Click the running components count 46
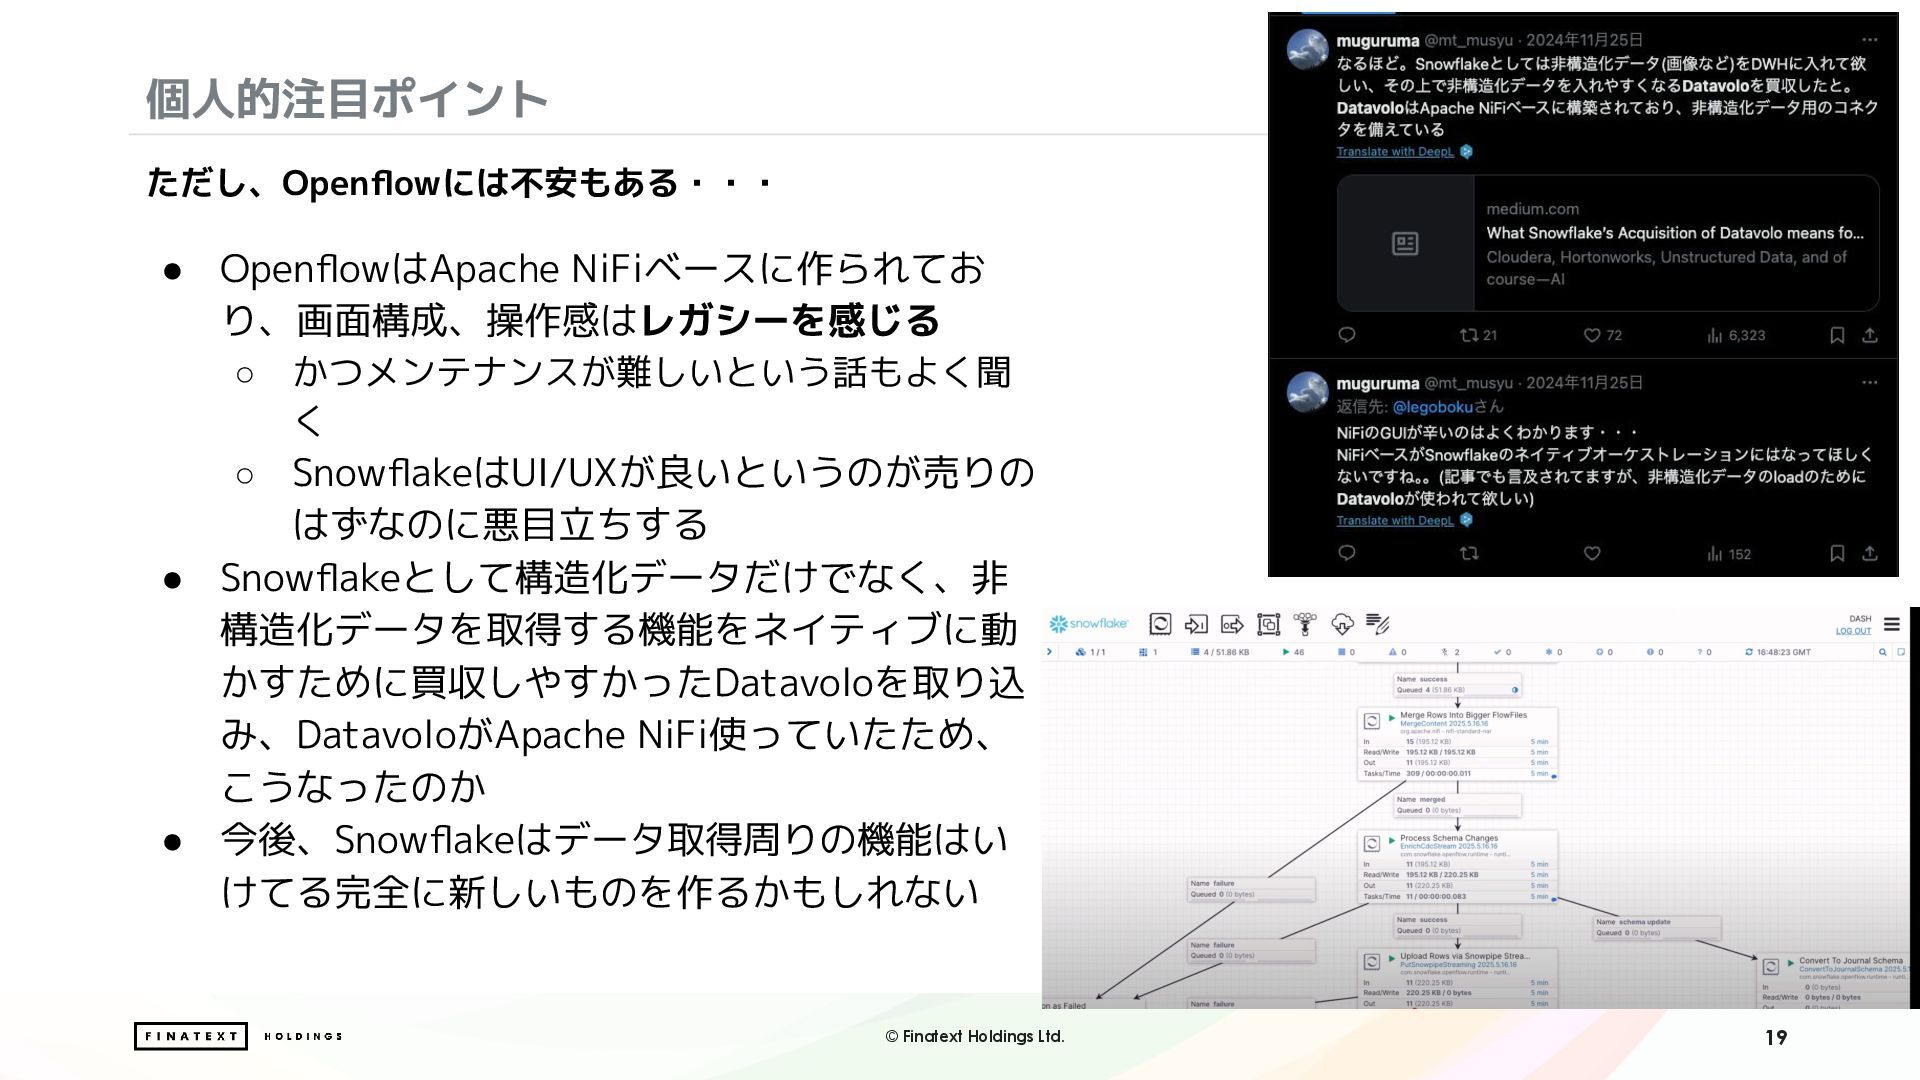 tap(1293, 652)
